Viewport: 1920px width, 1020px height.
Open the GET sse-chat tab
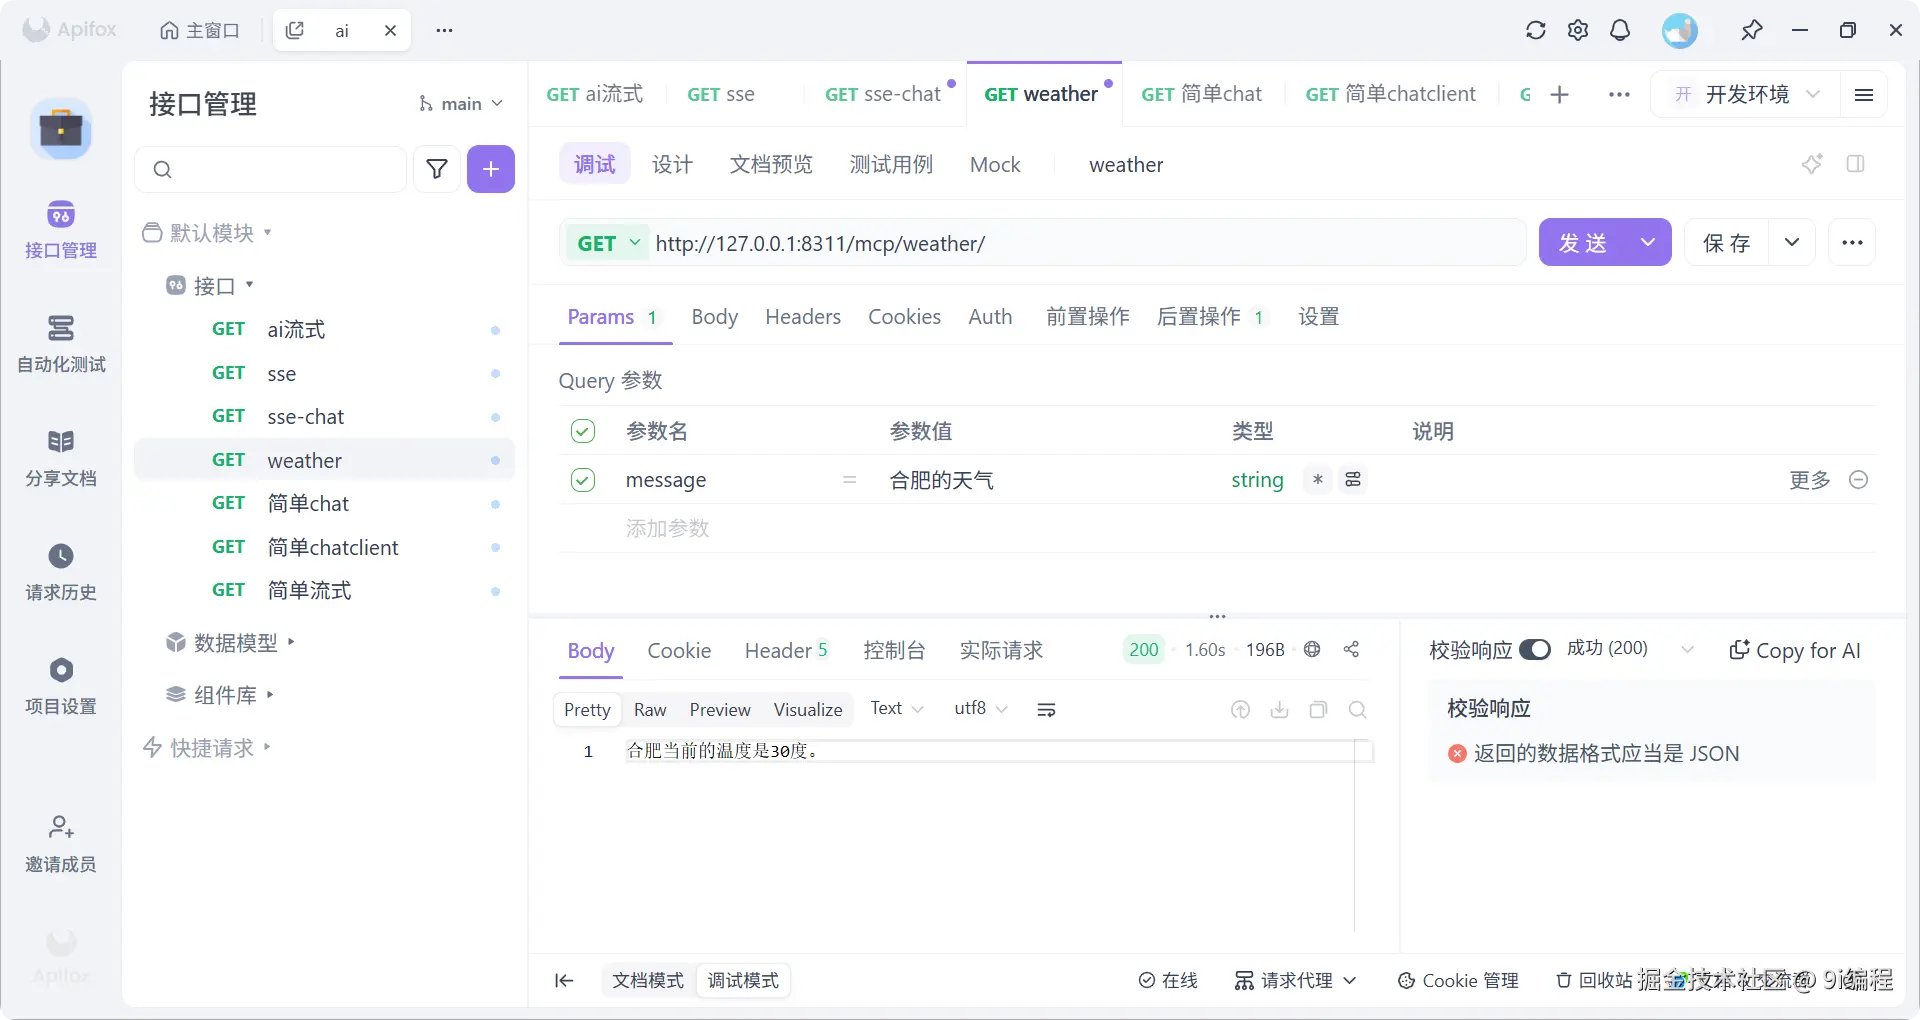click(883, 94)
